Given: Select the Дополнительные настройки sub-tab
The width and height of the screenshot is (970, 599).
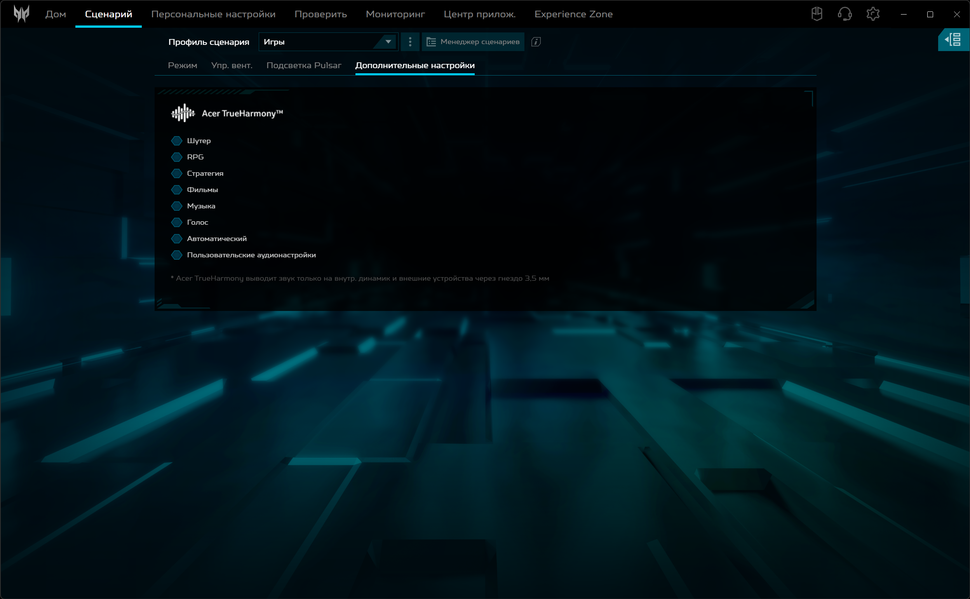Looking at the screenshot, I should point(415,65).
